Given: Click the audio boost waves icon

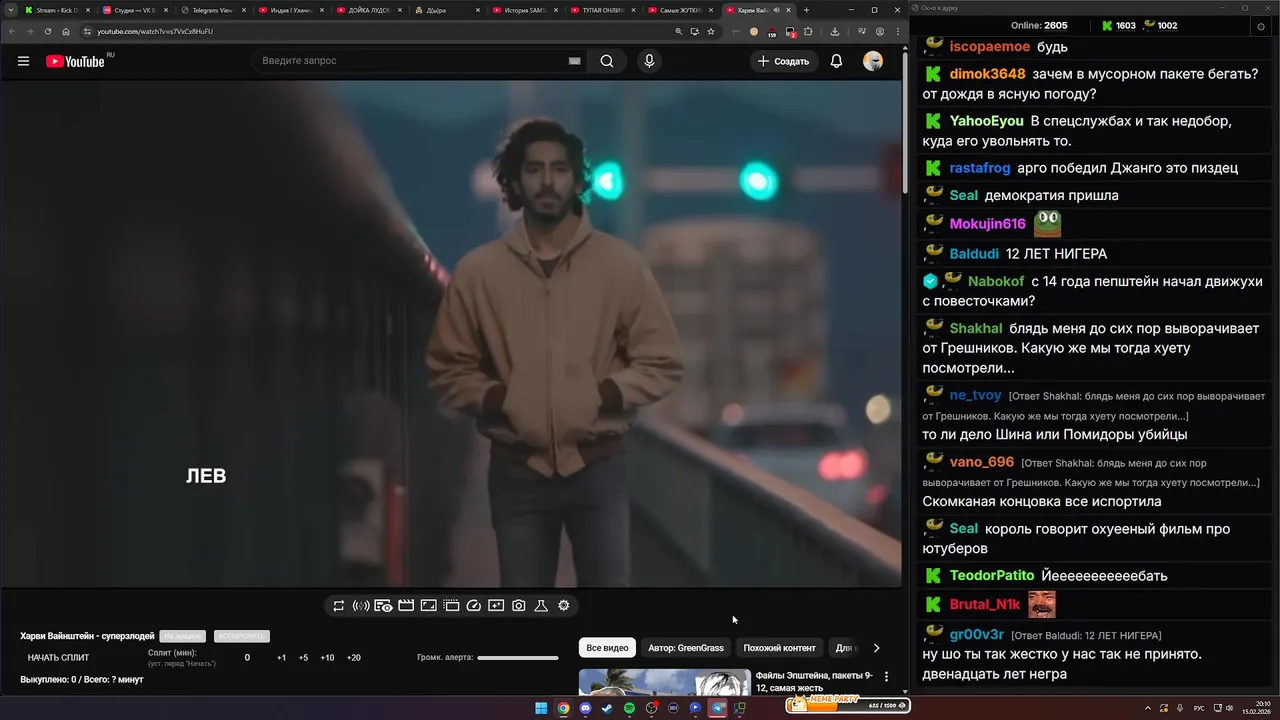Looking at the screenshot, I should coord(361,606).
